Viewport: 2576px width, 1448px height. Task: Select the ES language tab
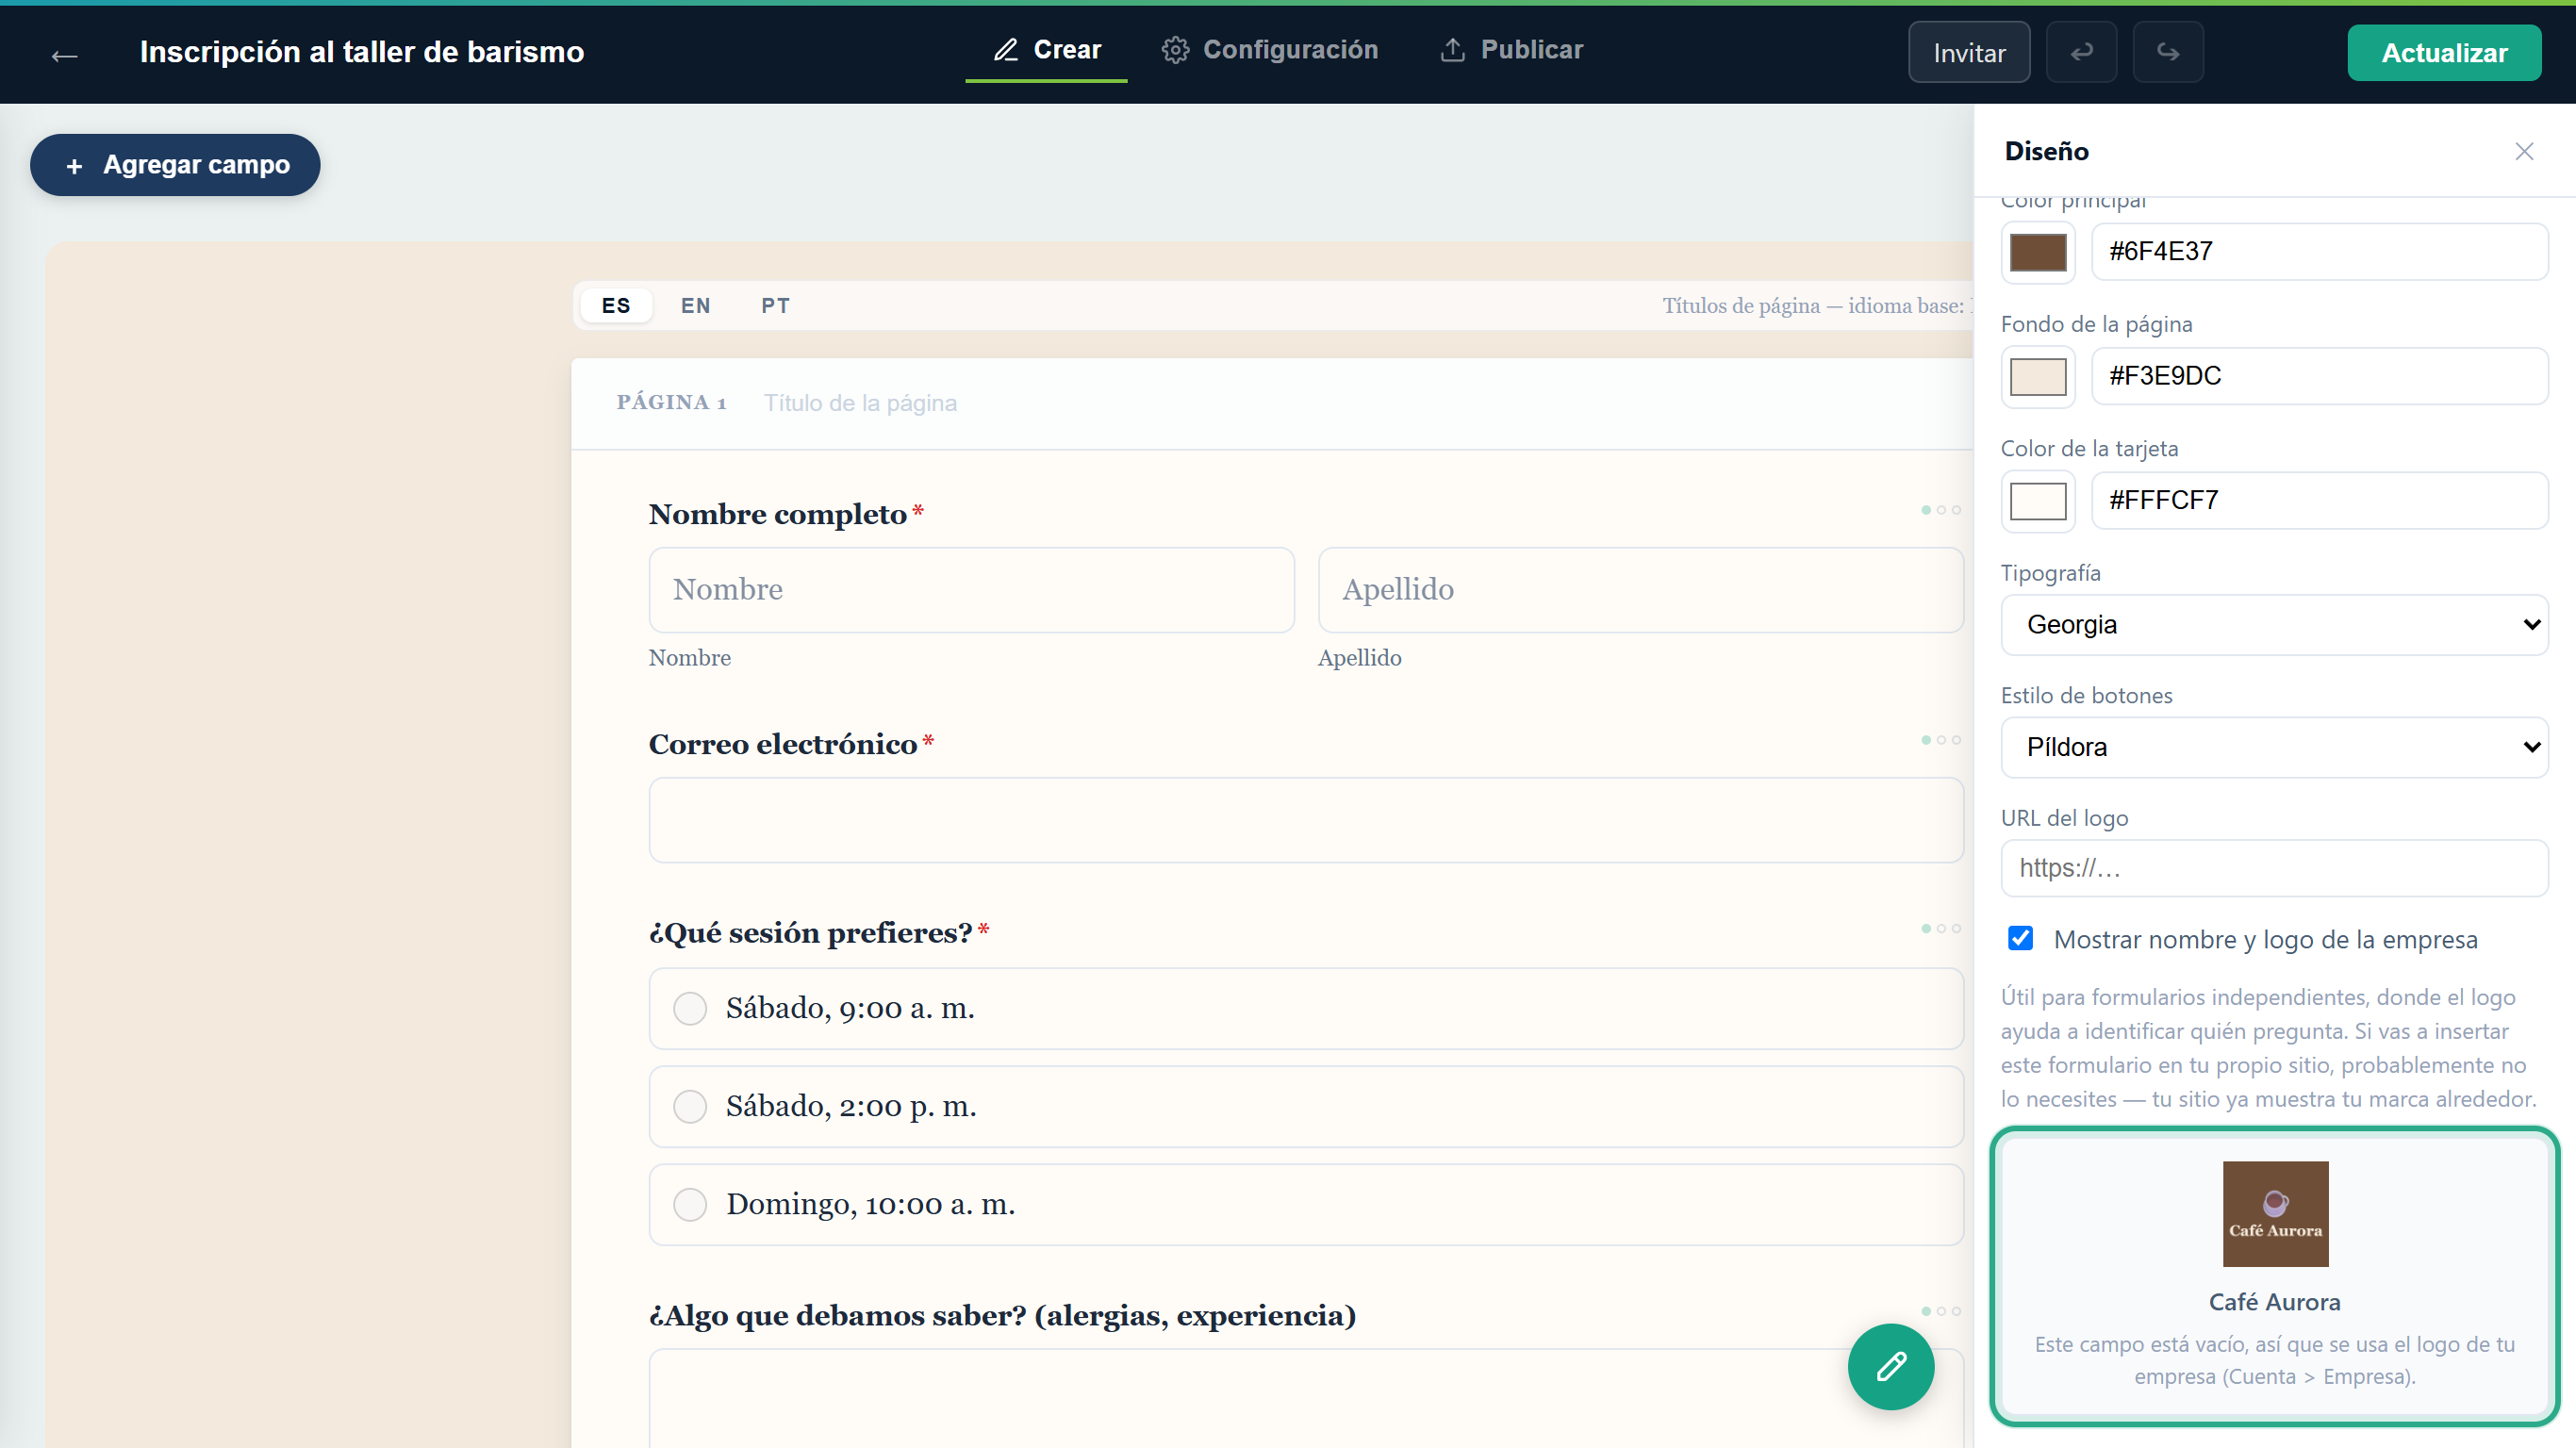pos(616,305)
